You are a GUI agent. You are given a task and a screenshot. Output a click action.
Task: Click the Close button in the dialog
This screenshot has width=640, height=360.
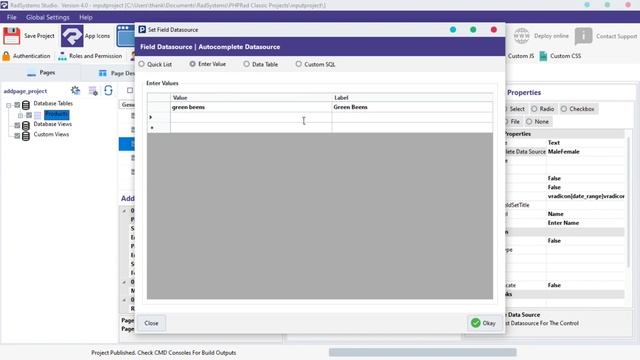point(151,323)
